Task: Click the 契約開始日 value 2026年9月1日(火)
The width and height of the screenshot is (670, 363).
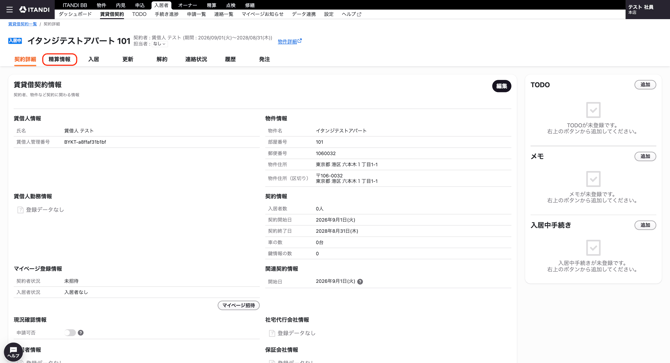Action: point(335,220)
